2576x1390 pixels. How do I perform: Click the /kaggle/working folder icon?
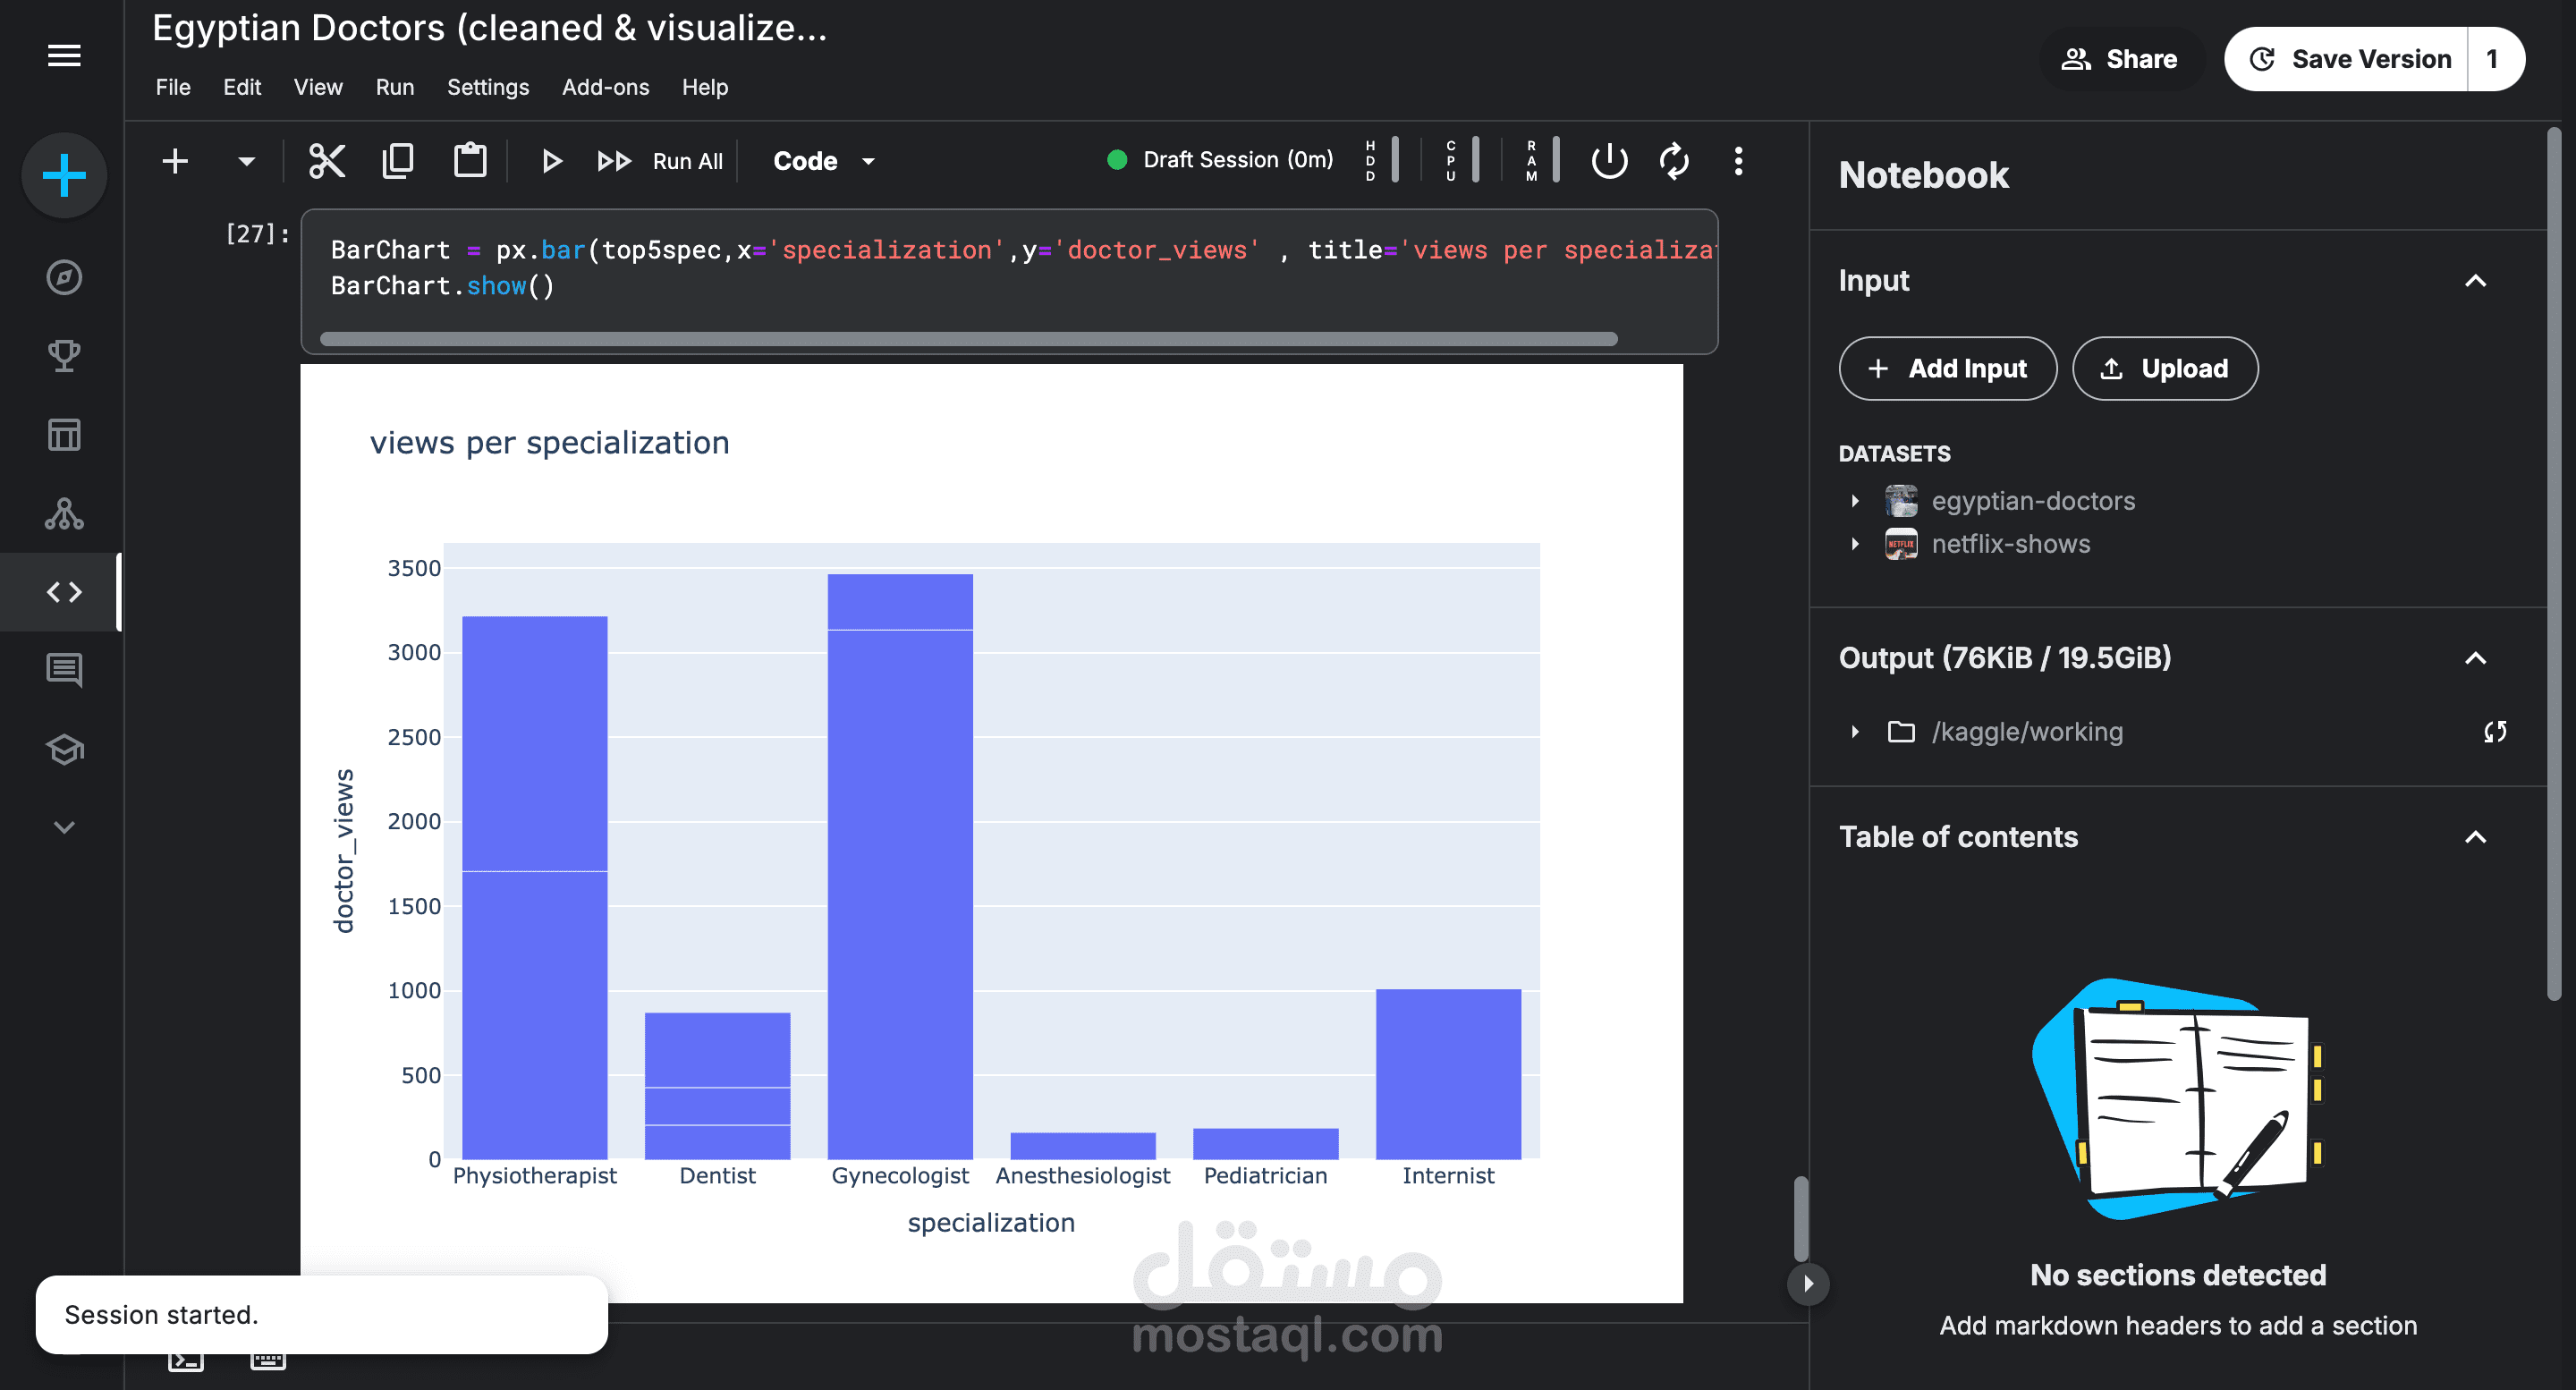click(1901, 732)
